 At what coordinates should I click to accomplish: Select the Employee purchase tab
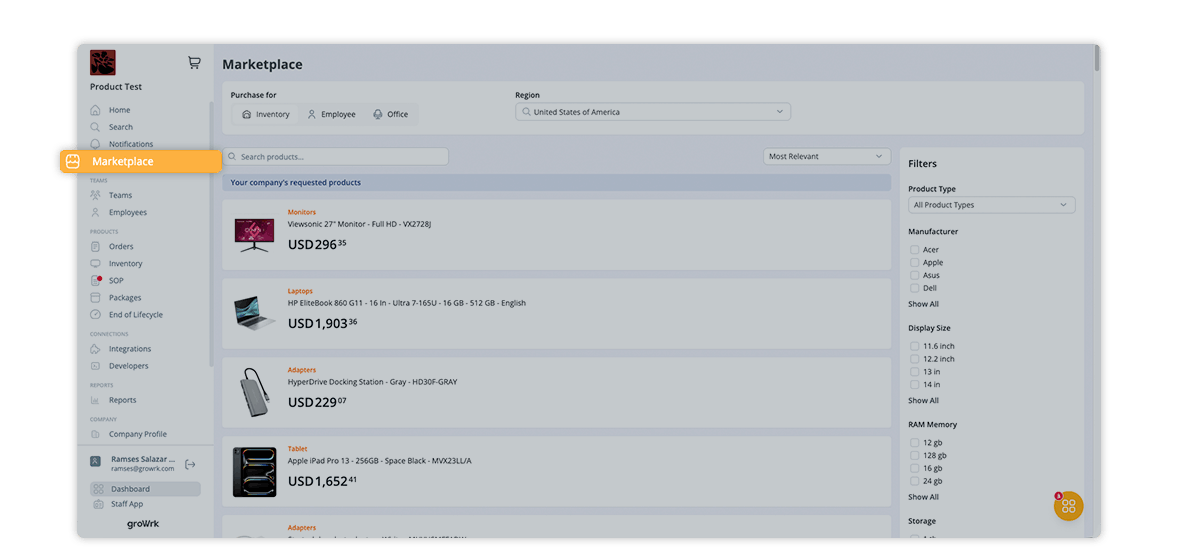331,115
